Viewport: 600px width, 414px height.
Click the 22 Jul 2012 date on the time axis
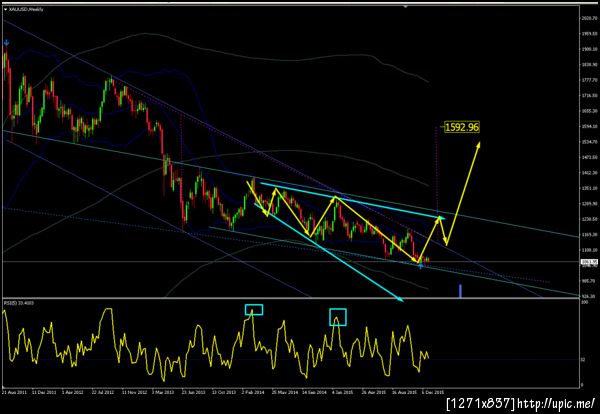(103, 393)
